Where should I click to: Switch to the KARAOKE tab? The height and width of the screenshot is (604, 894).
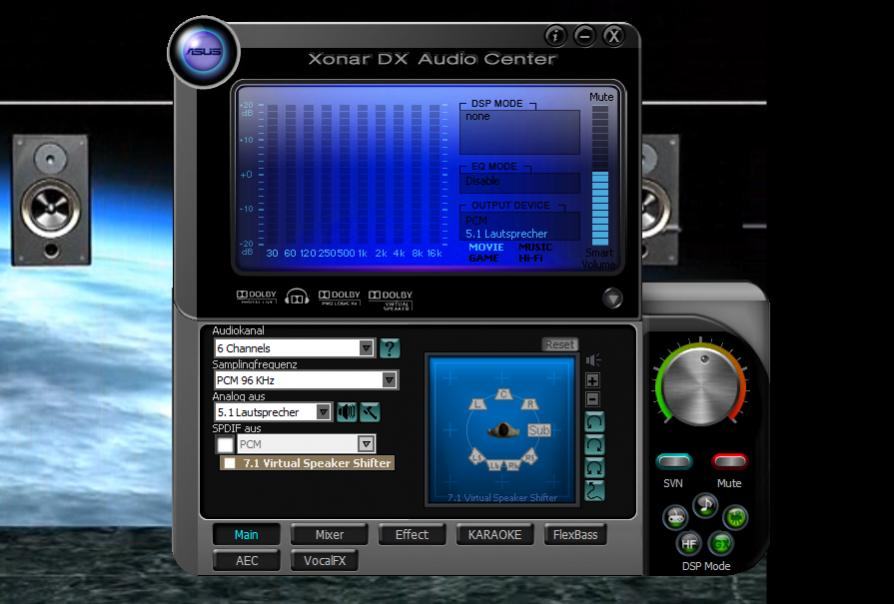494,535
